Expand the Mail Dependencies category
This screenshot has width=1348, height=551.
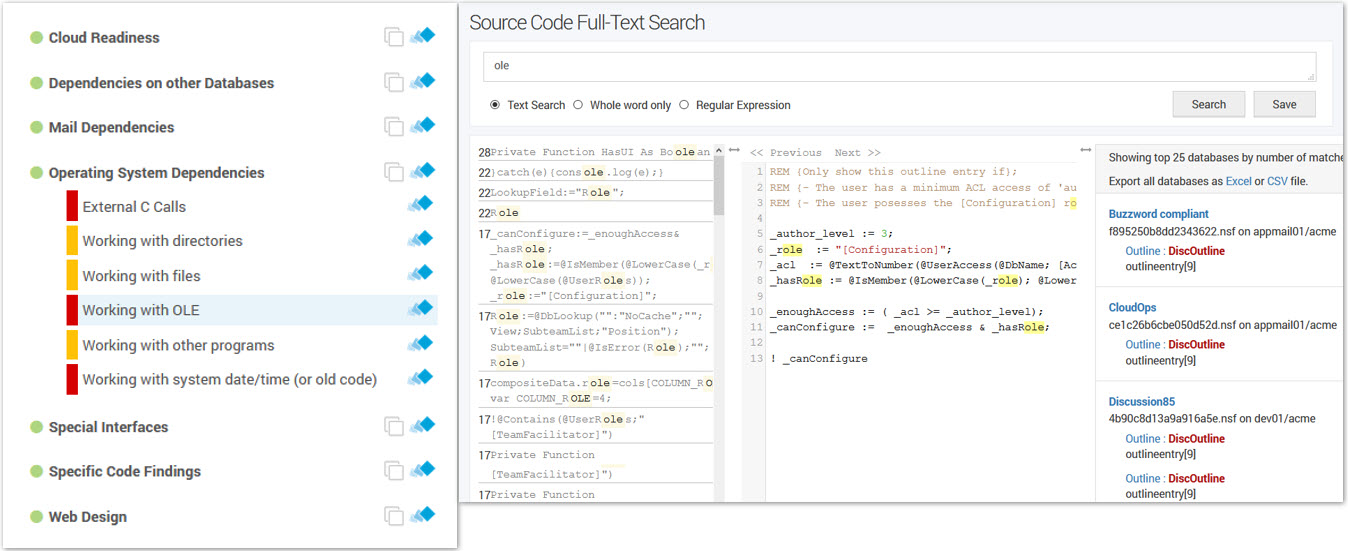111,128
